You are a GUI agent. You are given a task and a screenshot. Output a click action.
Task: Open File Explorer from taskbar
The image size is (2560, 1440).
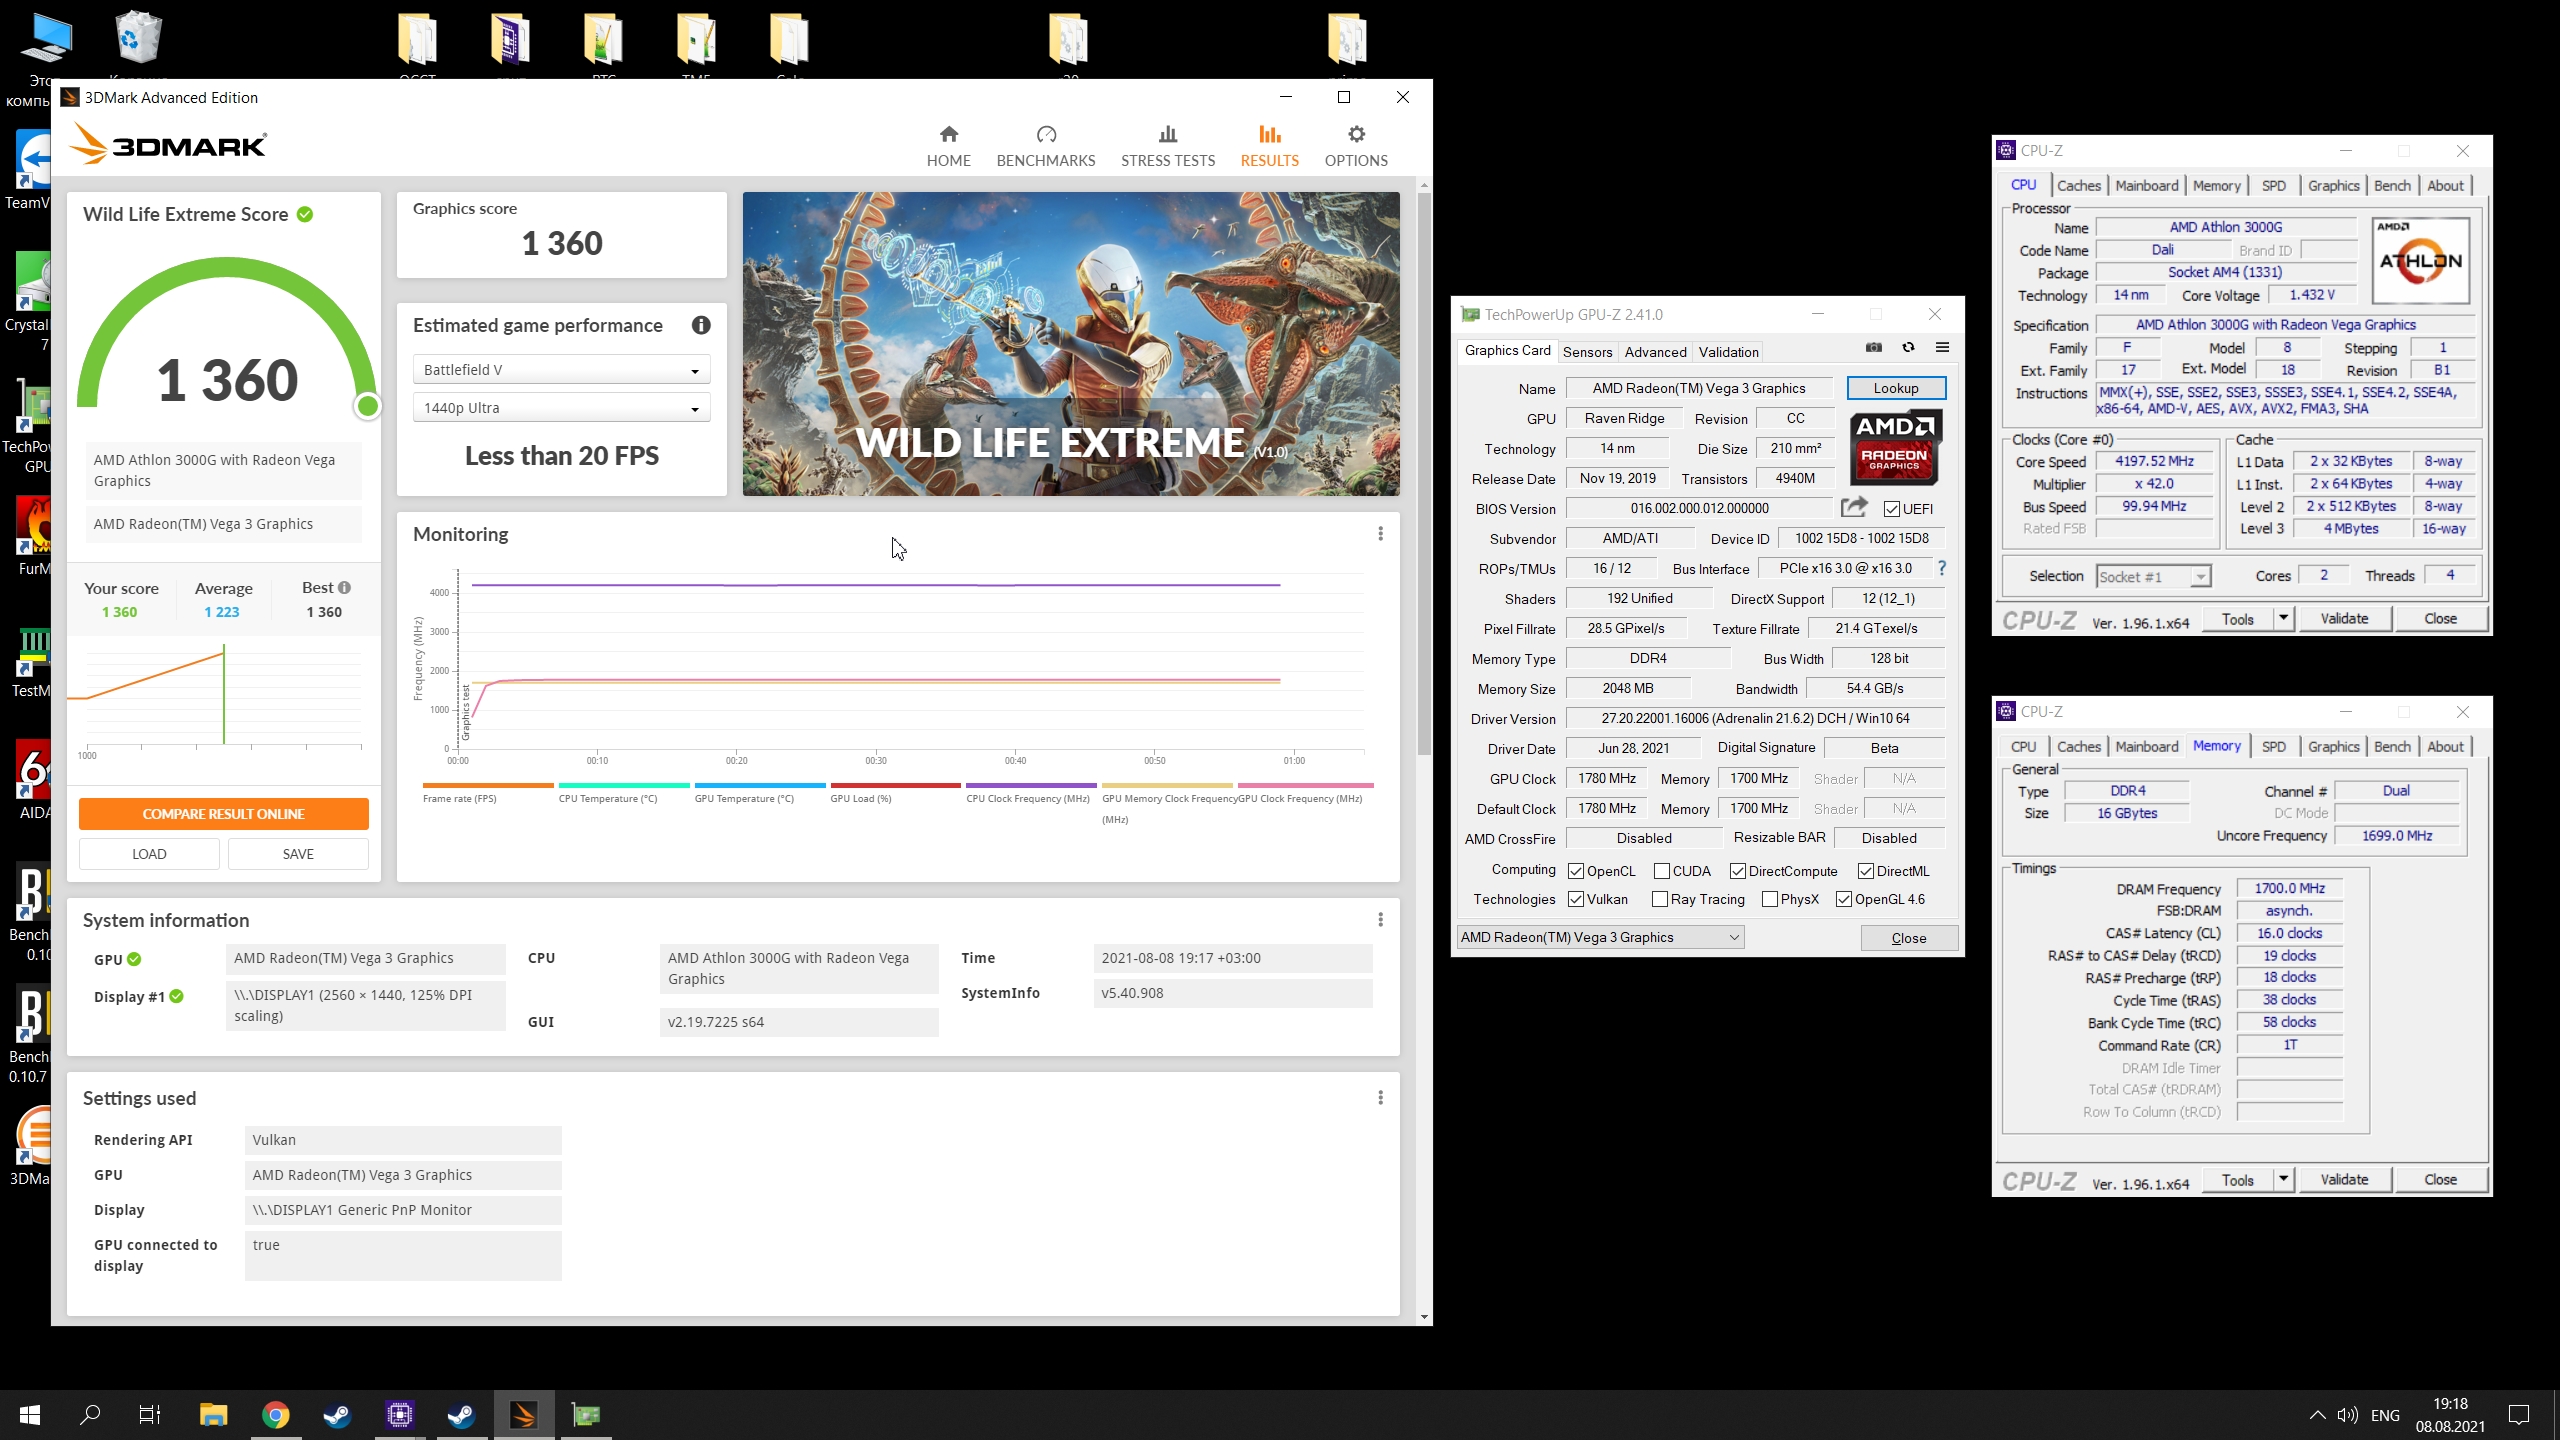click(213, 1415)
